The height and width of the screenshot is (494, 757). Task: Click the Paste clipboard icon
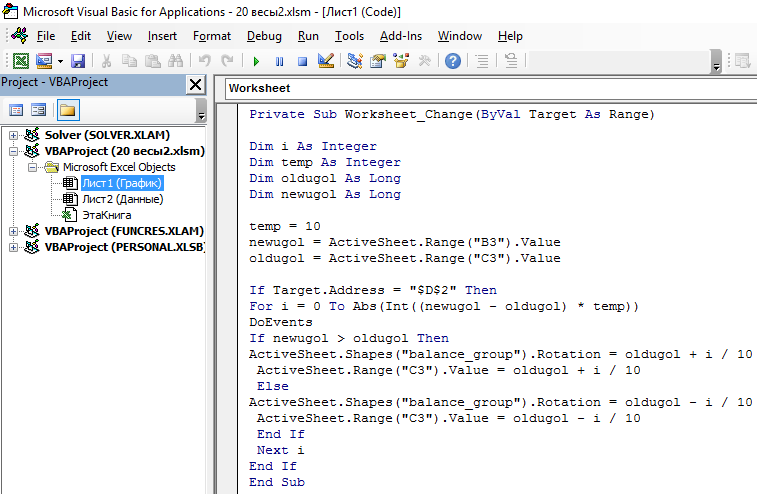coord(153,61)
